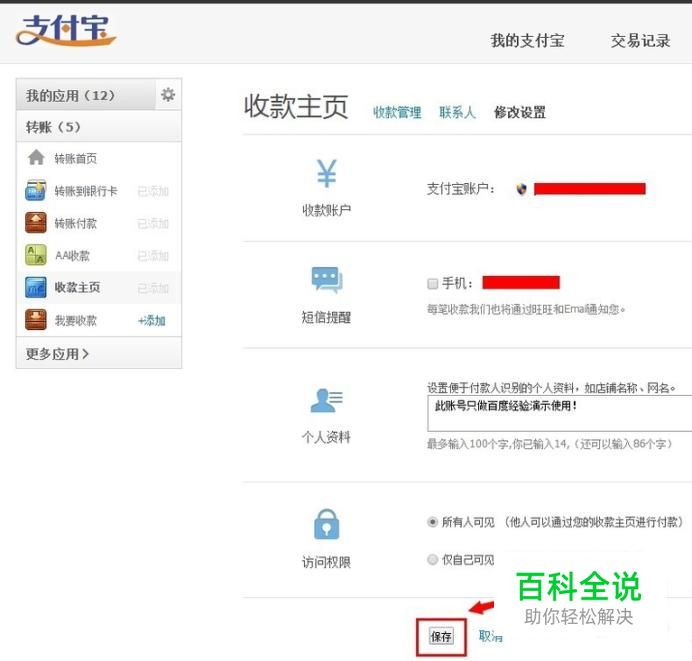Click the padlock 访问权限 icon
This screenshot has width=692, height=661.
coord(327,524)
